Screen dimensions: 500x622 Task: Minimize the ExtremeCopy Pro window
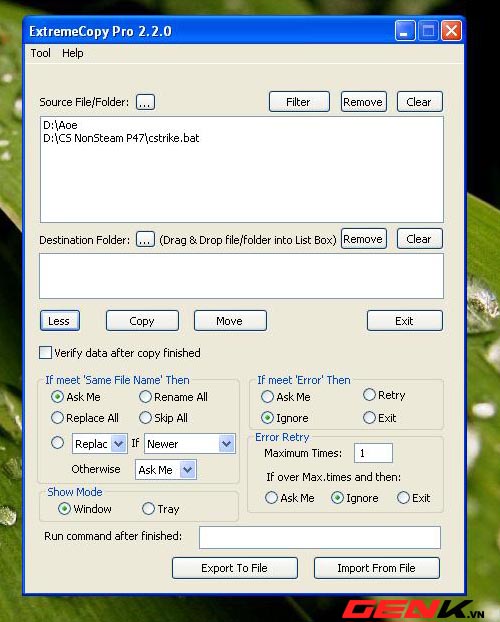tap(405, 31)
